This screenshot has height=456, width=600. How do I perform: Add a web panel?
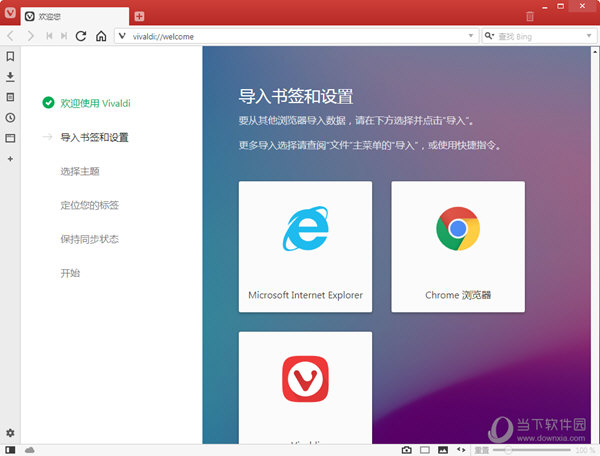pyautogui.click(x=10, y=158)
